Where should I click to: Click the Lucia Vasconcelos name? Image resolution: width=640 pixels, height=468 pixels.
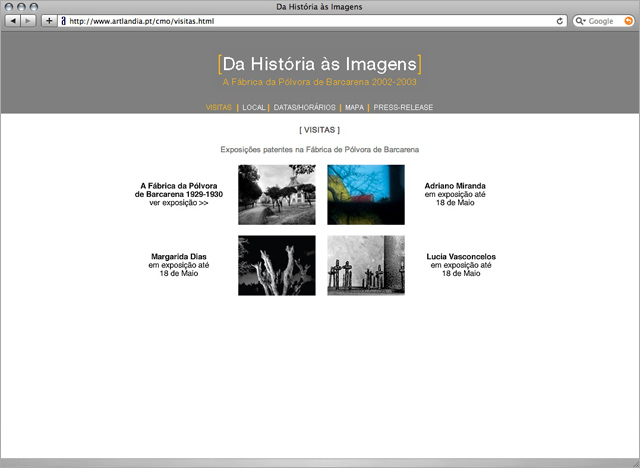461,257
